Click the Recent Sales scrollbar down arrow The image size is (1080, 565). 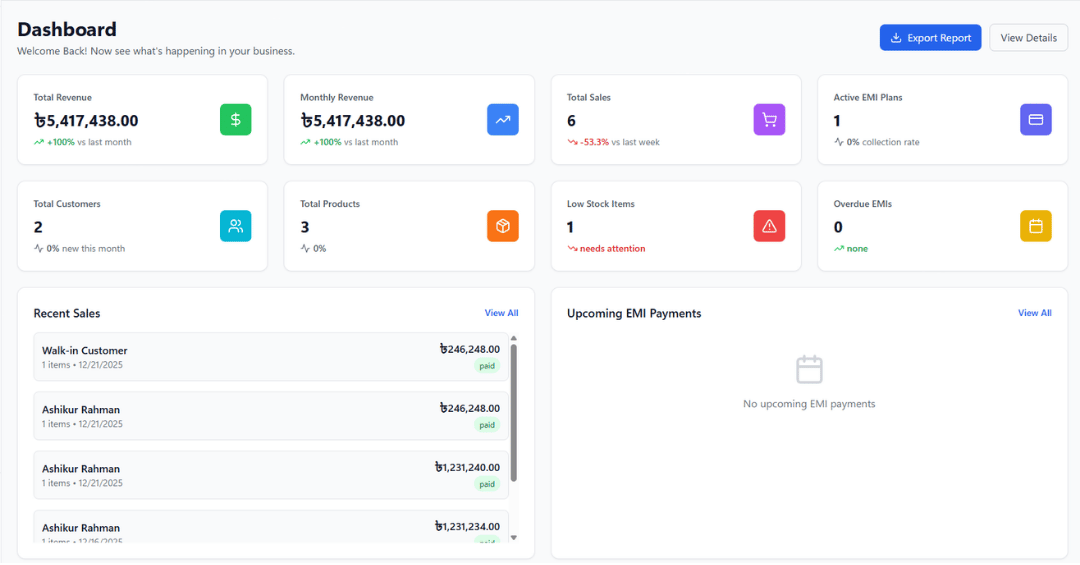(x=514, y=538)
